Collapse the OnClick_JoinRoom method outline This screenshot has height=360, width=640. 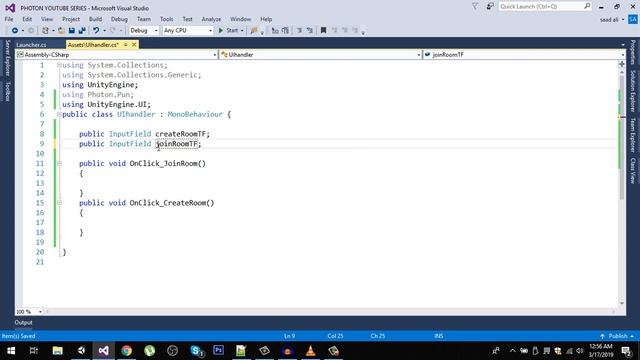(x=60, y=164)
